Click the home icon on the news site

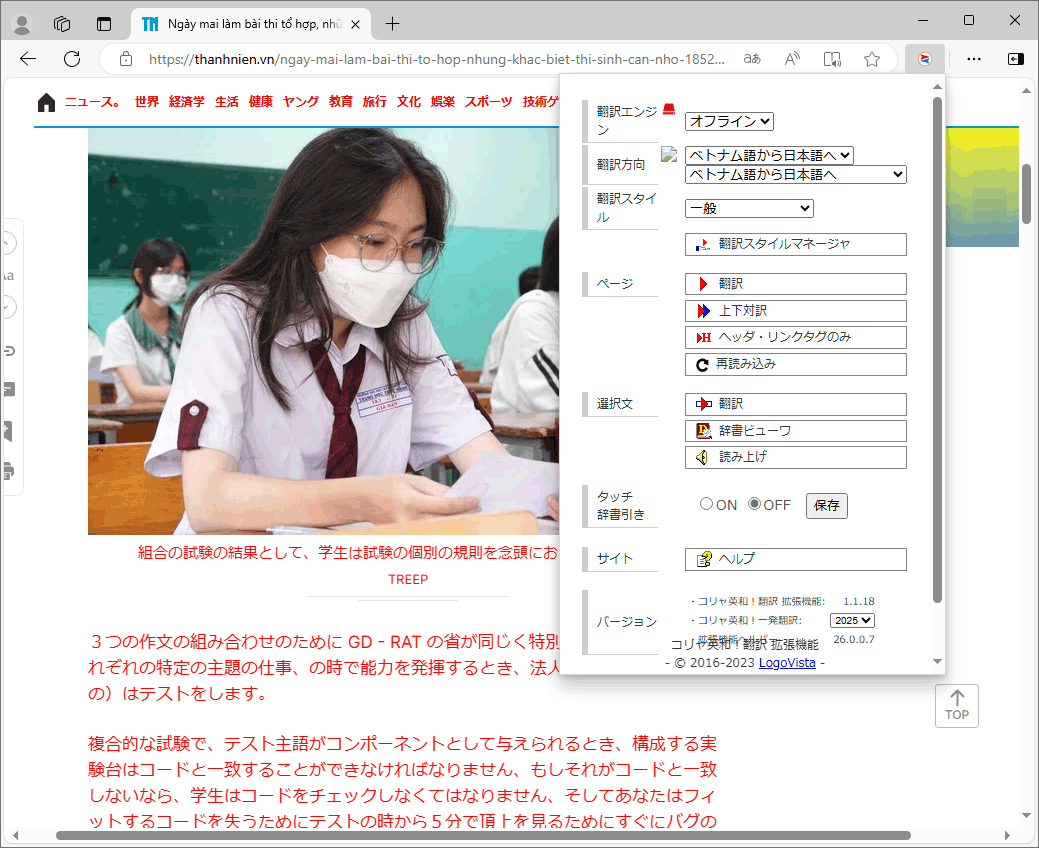click(x=46, y=102)
